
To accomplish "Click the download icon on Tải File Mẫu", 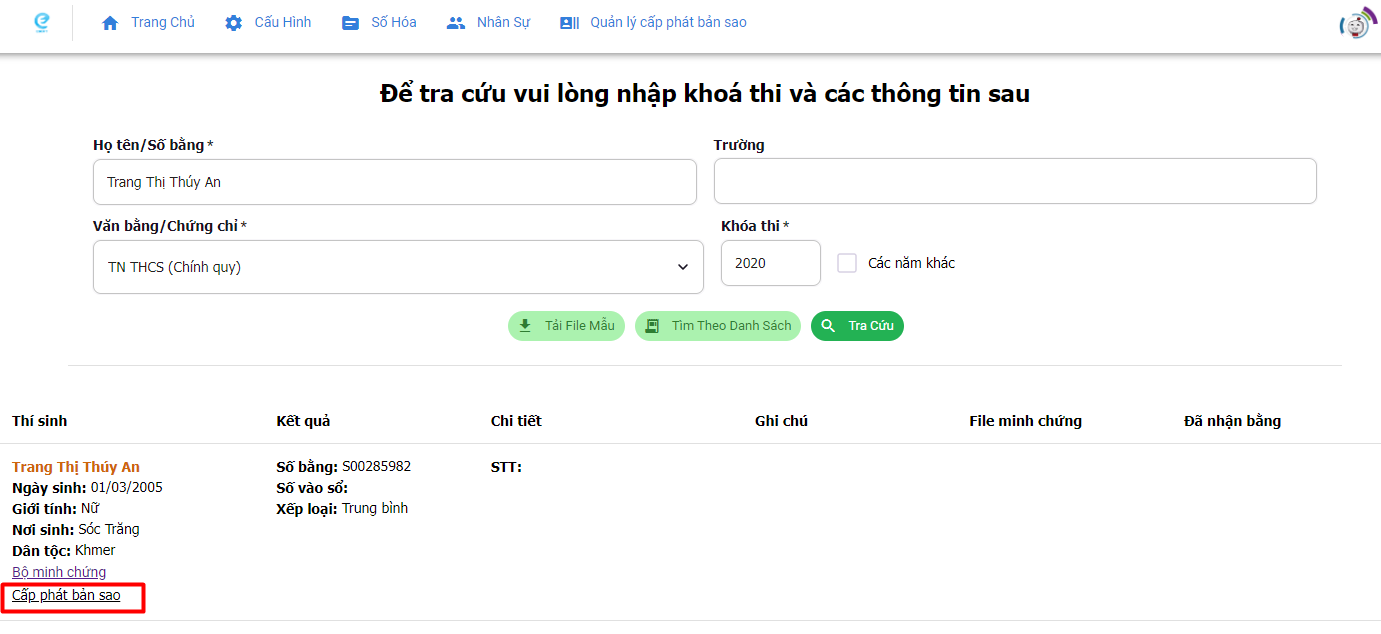I will (525, 326).
